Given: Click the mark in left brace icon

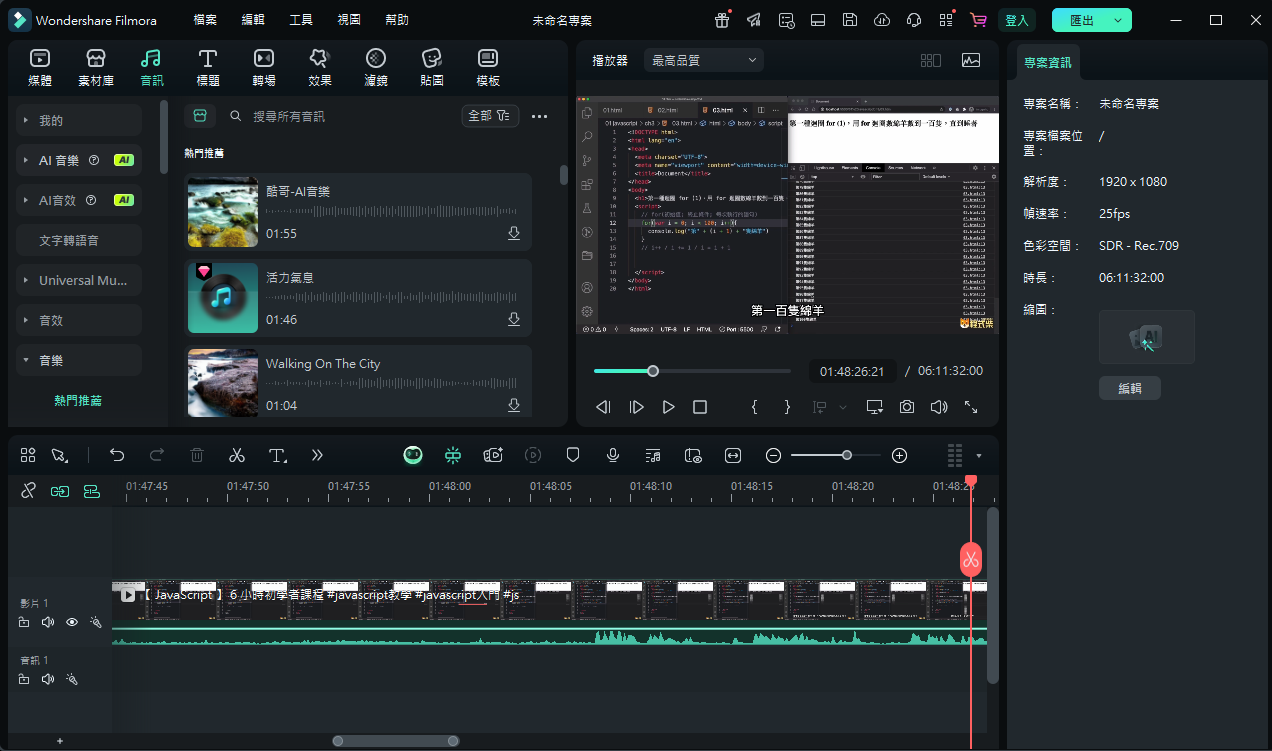Looking at the screenshot, I should tap(755, 407).
